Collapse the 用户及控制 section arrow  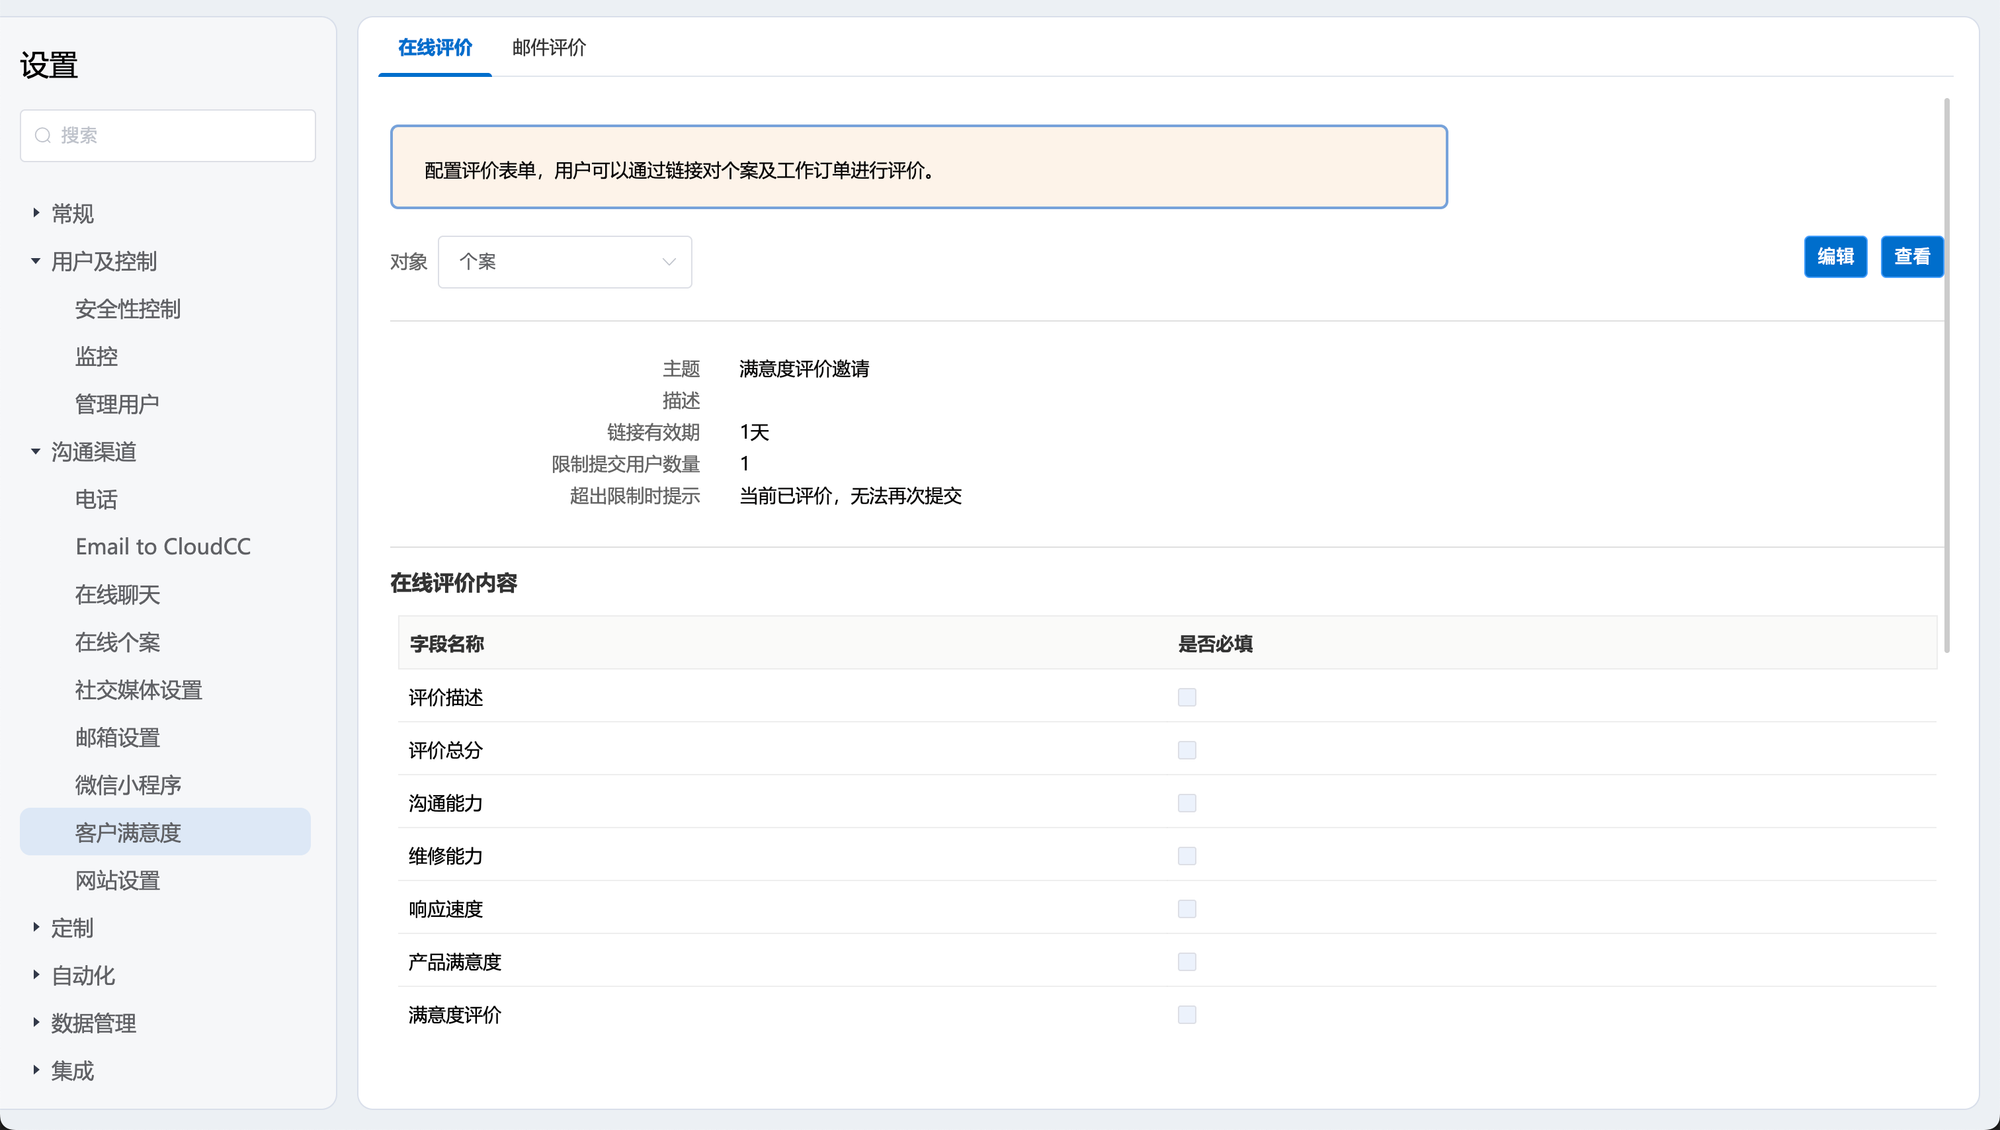click(x=36, y=261)
